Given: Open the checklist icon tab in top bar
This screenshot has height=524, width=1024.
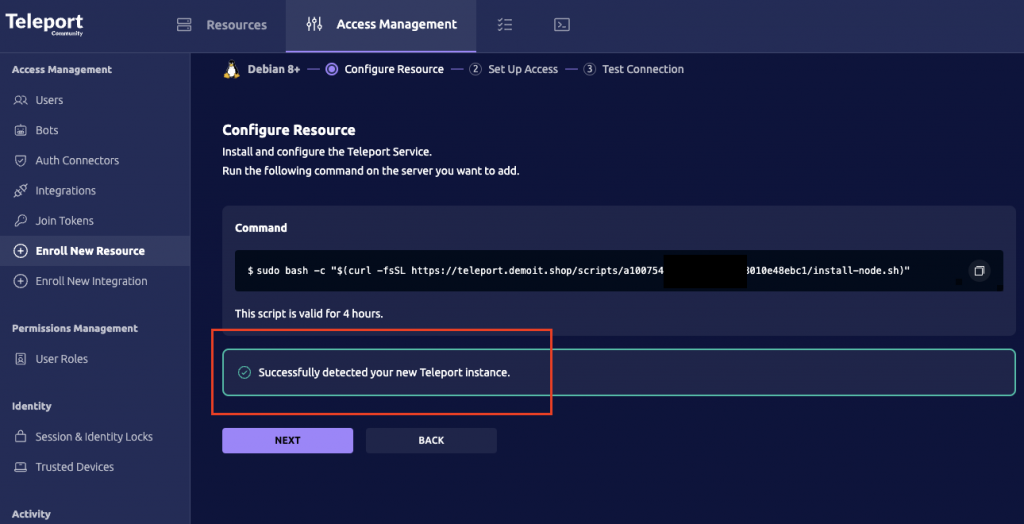Looking at the screenshot, I should pyautogui.click(x=505, y=25).
